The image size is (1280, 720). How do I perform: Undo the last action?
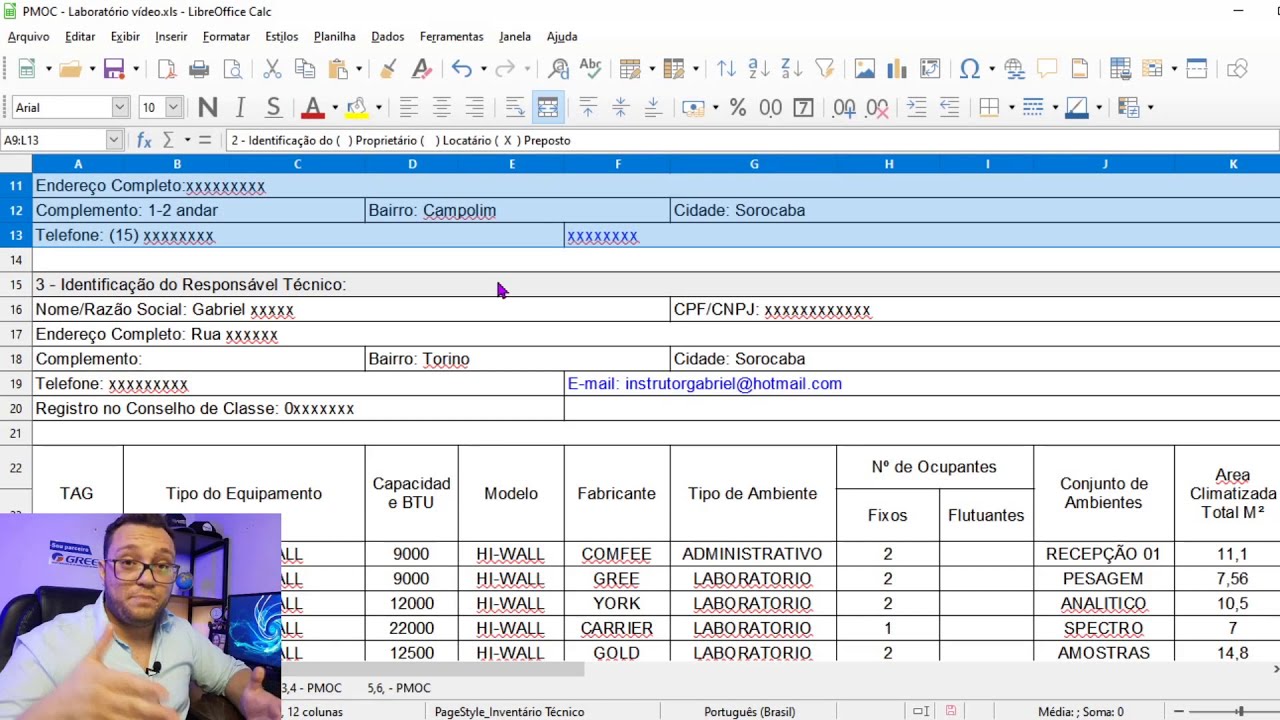tap(461, 69)
